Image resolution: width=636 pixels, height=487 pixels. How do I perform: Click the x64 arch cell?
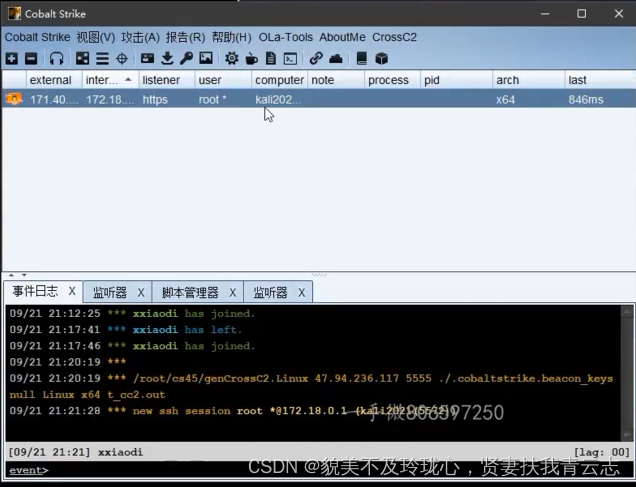coord(529,99)
